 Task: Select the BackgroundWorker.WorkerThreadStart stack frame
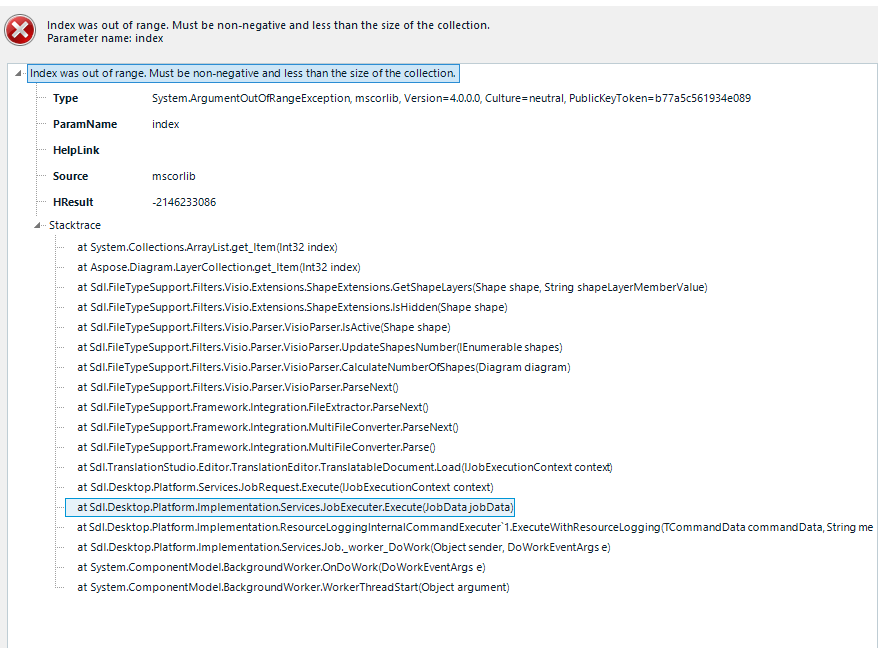[x=293, y=587]
